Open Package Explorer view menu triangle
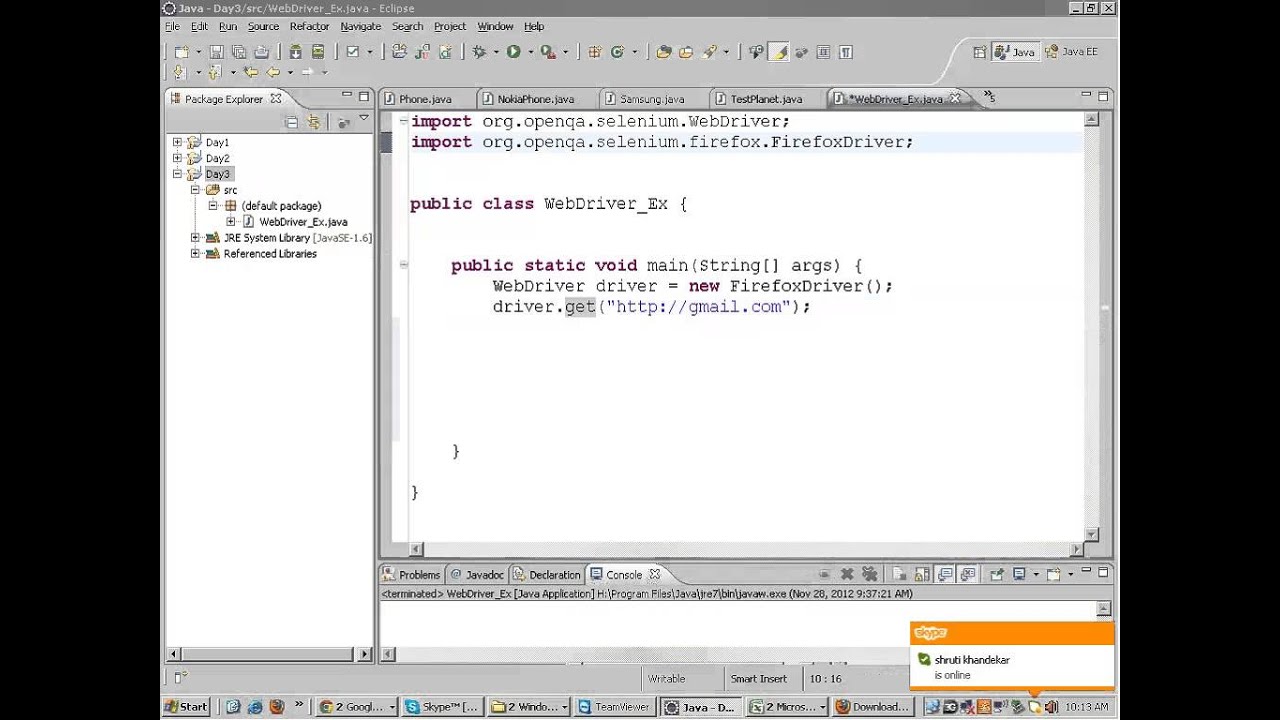The width and height of the screenshot is (1280, 720). click(364, 119)
